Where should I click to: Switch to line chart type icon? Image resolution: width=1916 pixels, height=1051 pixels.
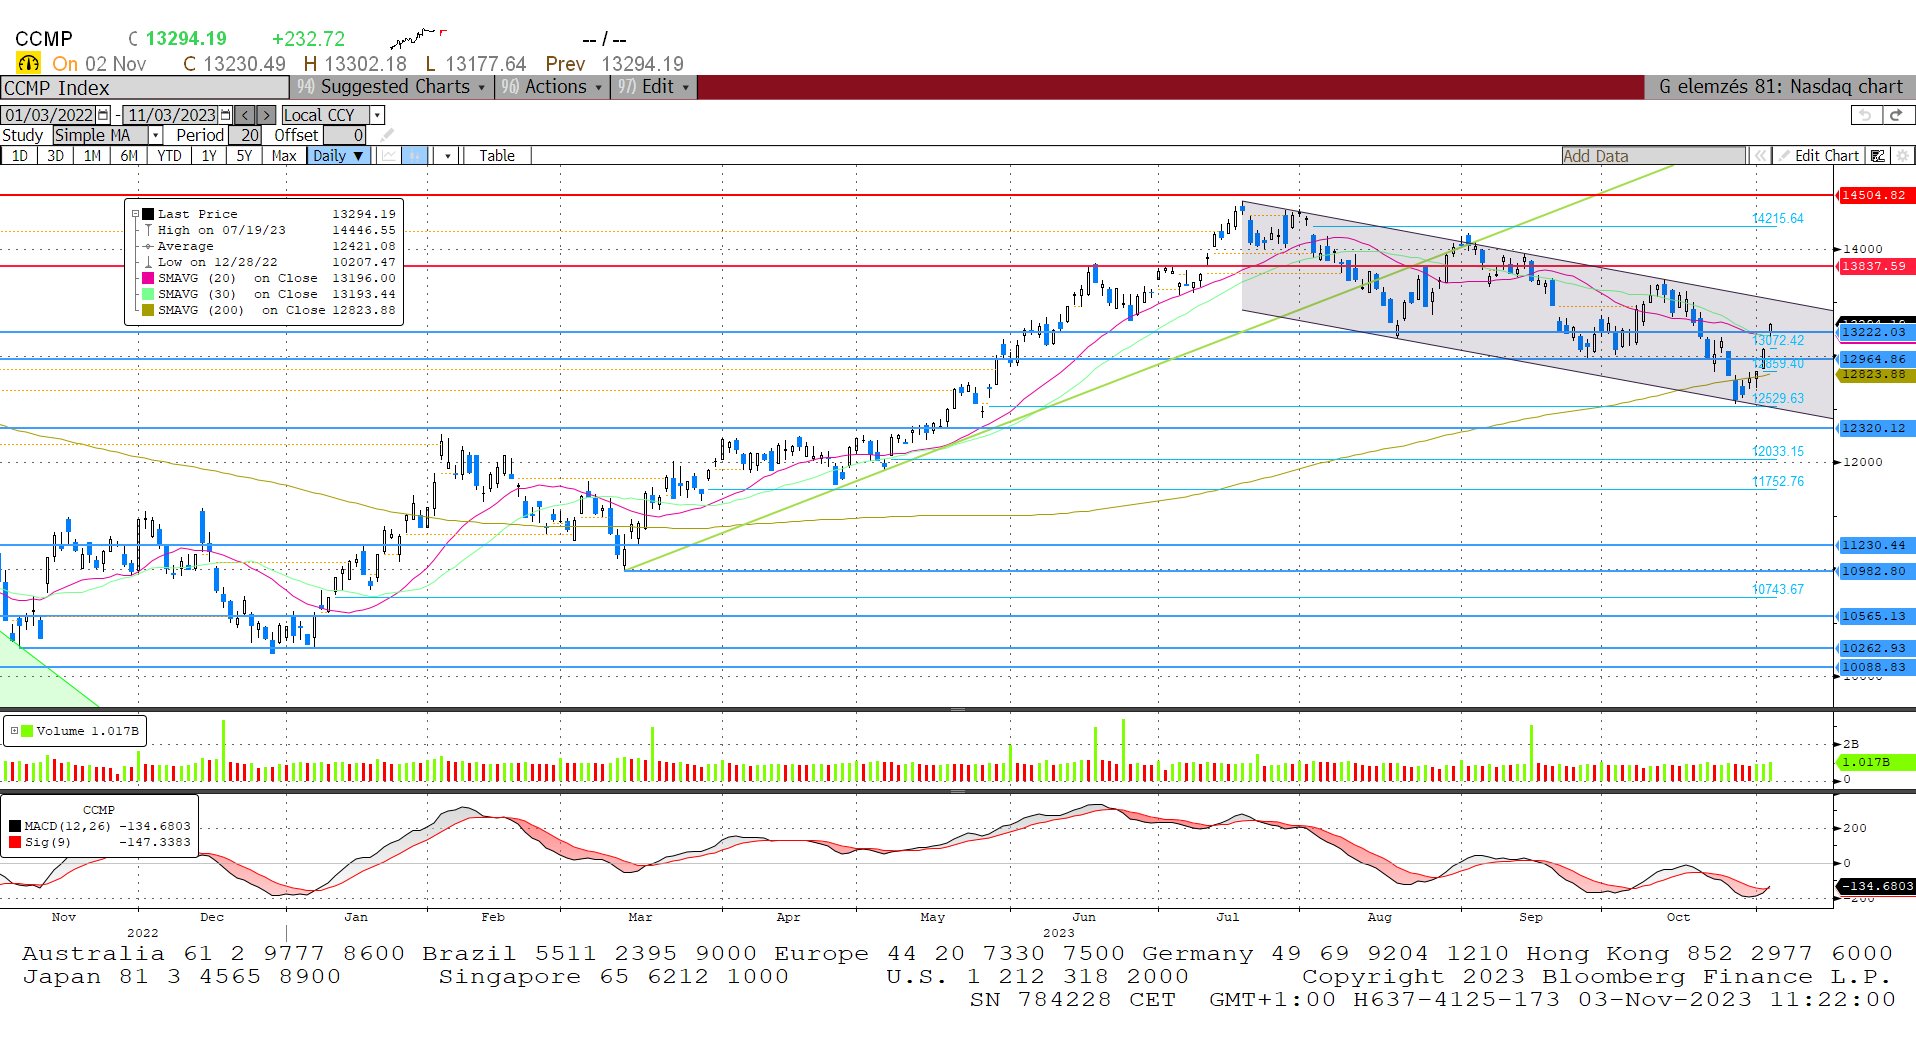[x=389, y=156]
